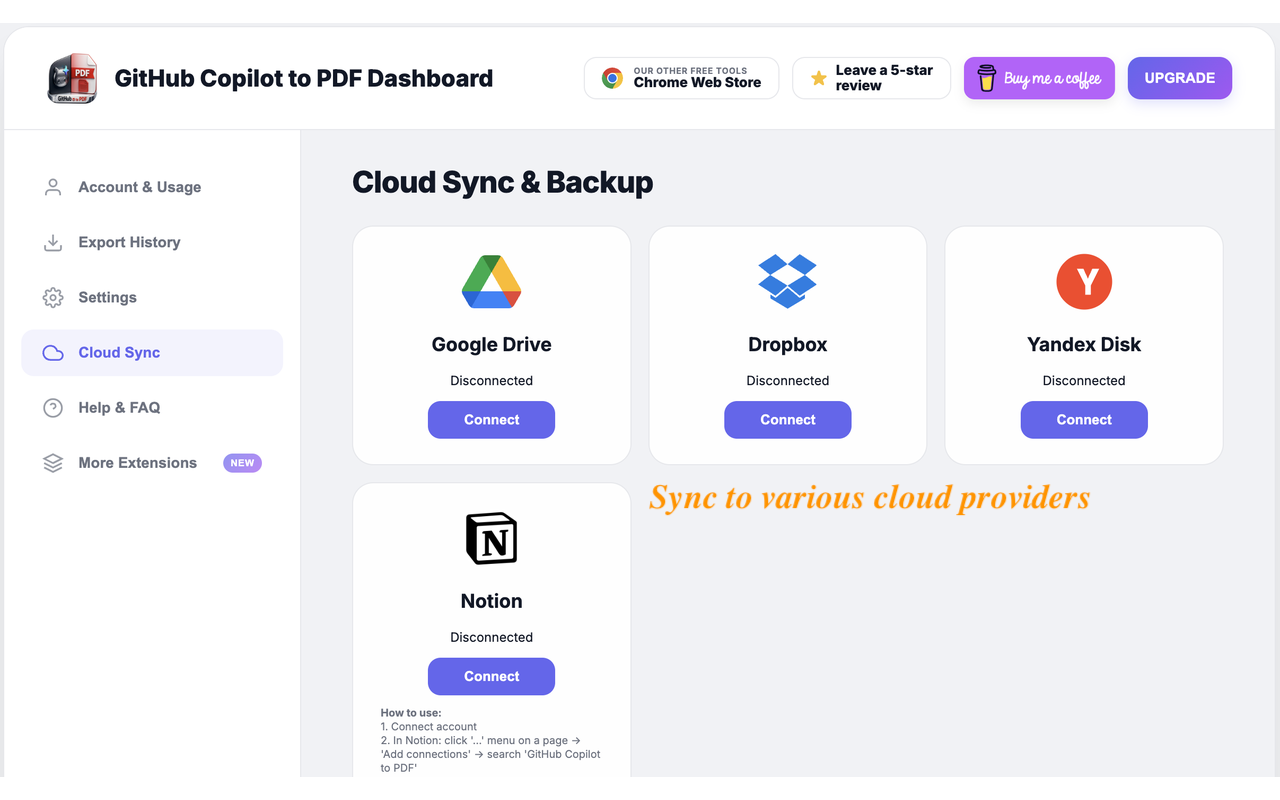Select the Cloud Sync menu item
This screenshot has width=1280, height=800.
tap(152, 352)
